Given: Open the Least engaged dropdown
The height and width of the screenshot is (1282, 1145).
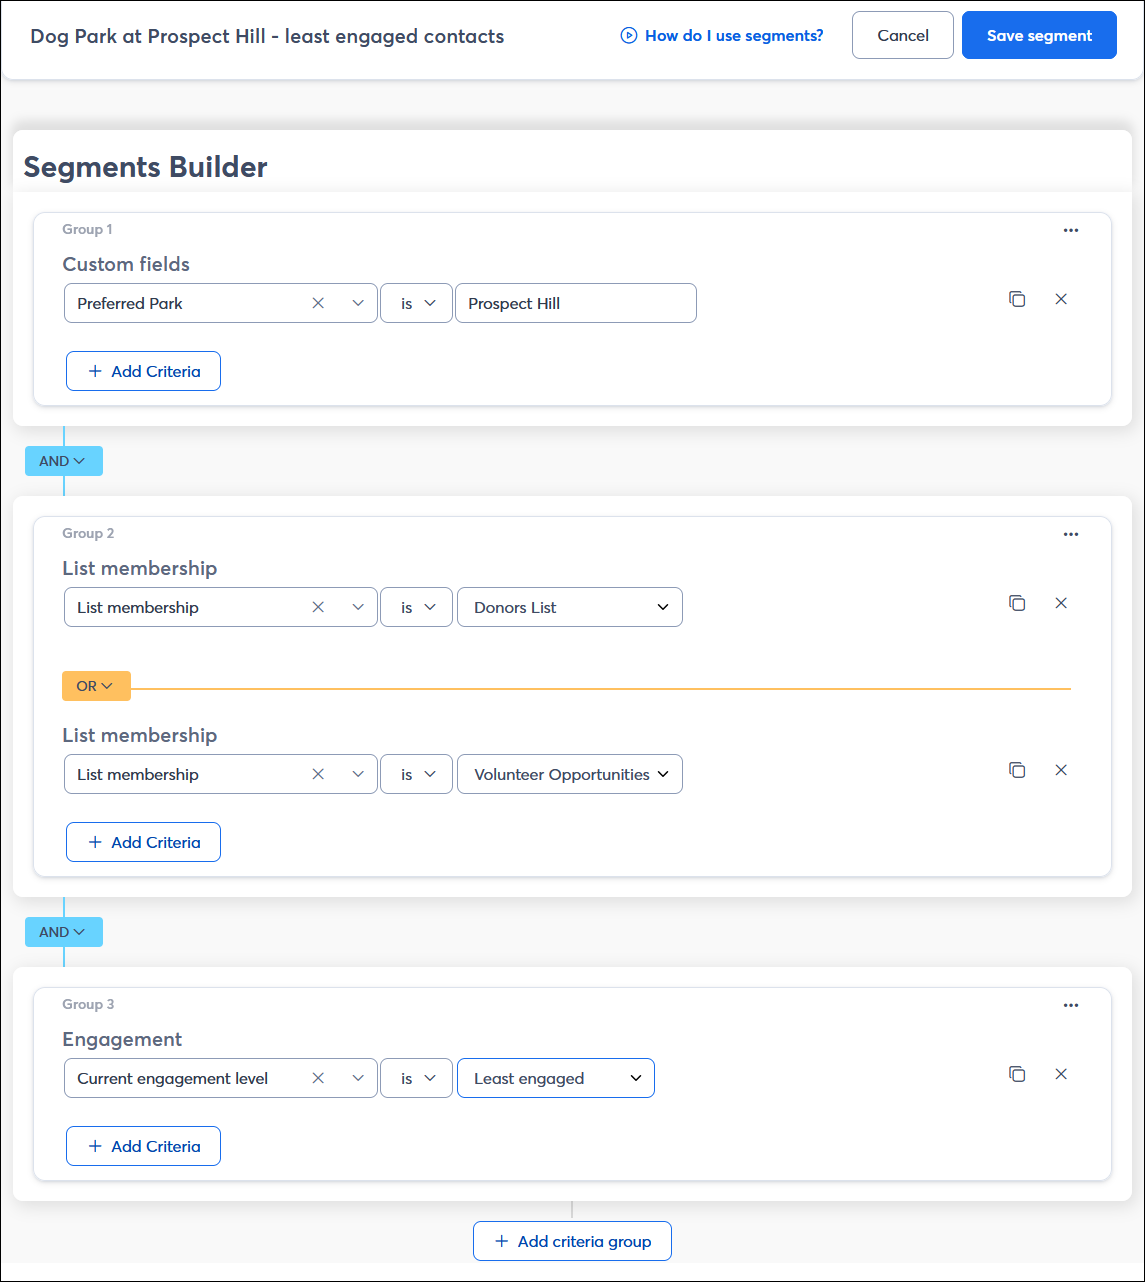Looking at the screenshot, I should coord(556,1078).
